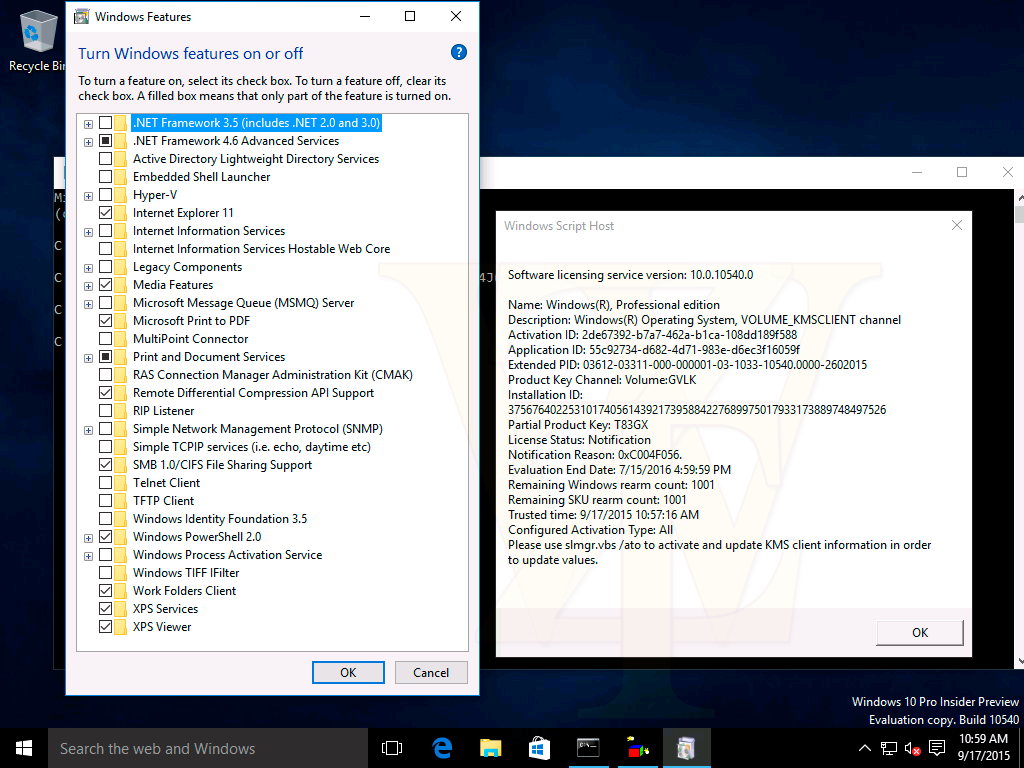
Task: Open the Recycle Bin desktop icon
Action: tap(37, 40)
